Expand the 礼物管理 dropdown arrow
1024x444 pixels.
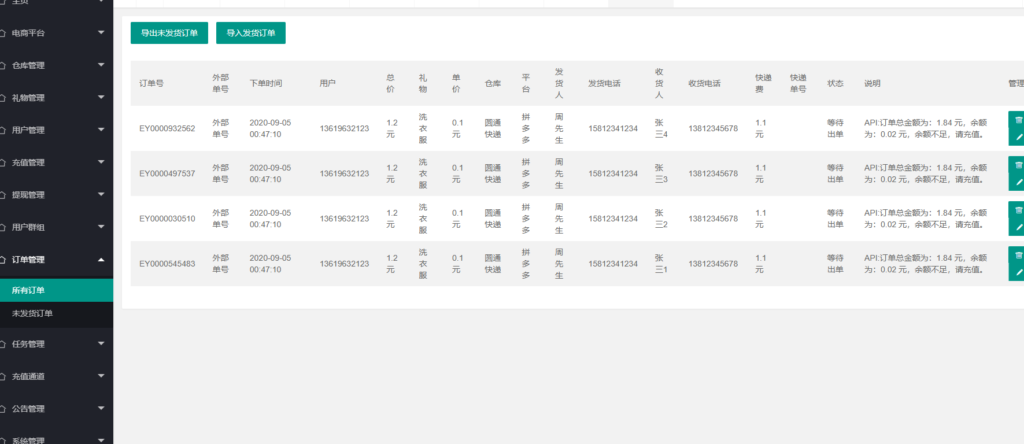(x=101, y=98)
